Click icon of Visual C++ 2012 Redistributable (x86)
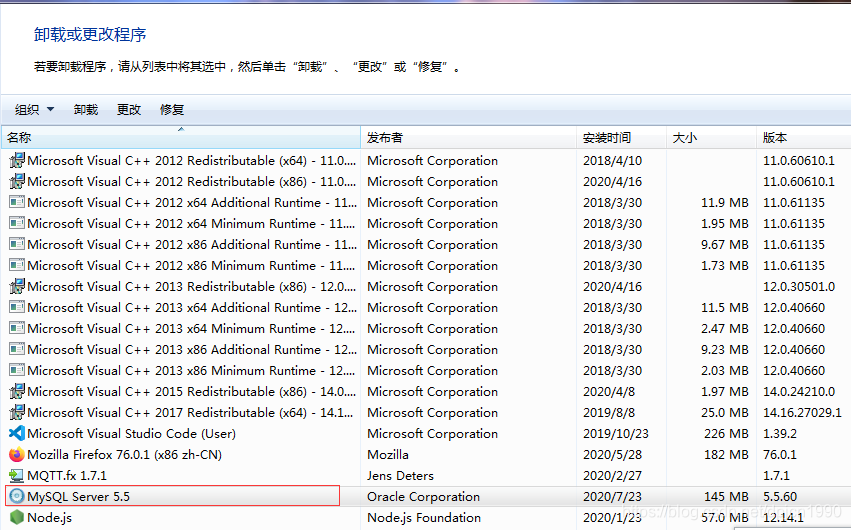 click(17, 181)
